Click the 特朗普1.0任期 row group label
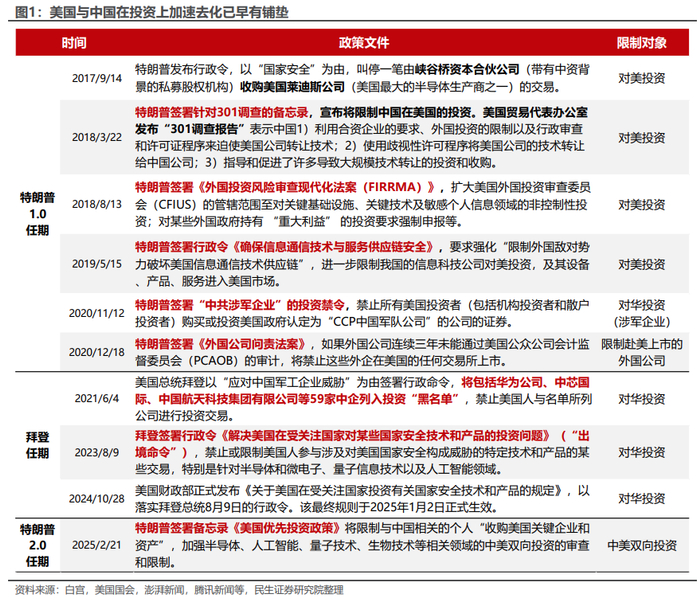The height and width of the screenshot is (602, 700). coord(38,214)
